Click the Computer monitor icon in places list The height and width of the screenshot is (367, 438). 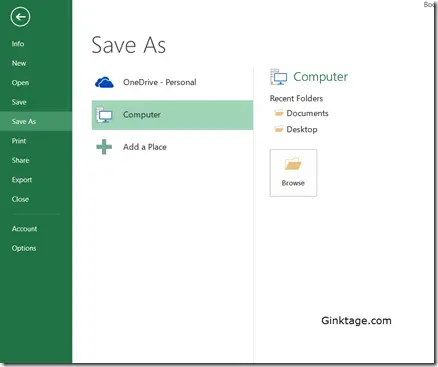point(104,114)
